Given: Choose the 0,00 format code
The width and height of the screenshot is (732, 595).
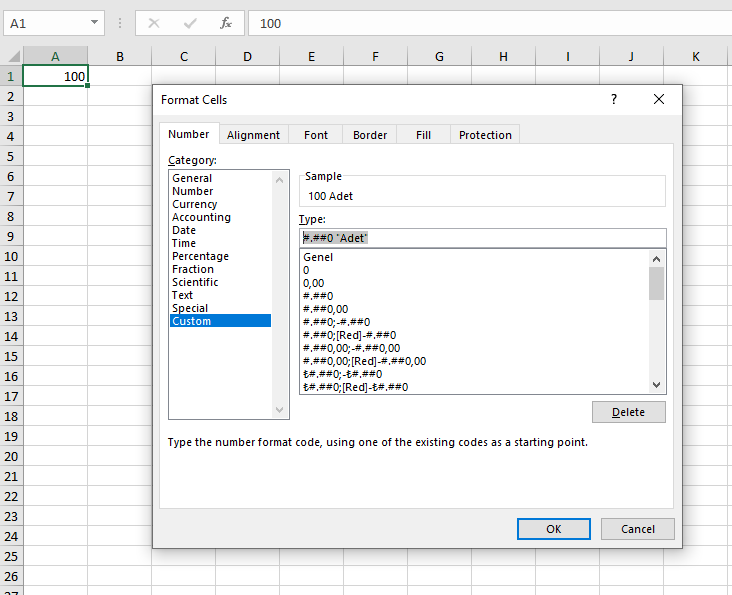Looking at the screenshot, I should coord(314,283).
